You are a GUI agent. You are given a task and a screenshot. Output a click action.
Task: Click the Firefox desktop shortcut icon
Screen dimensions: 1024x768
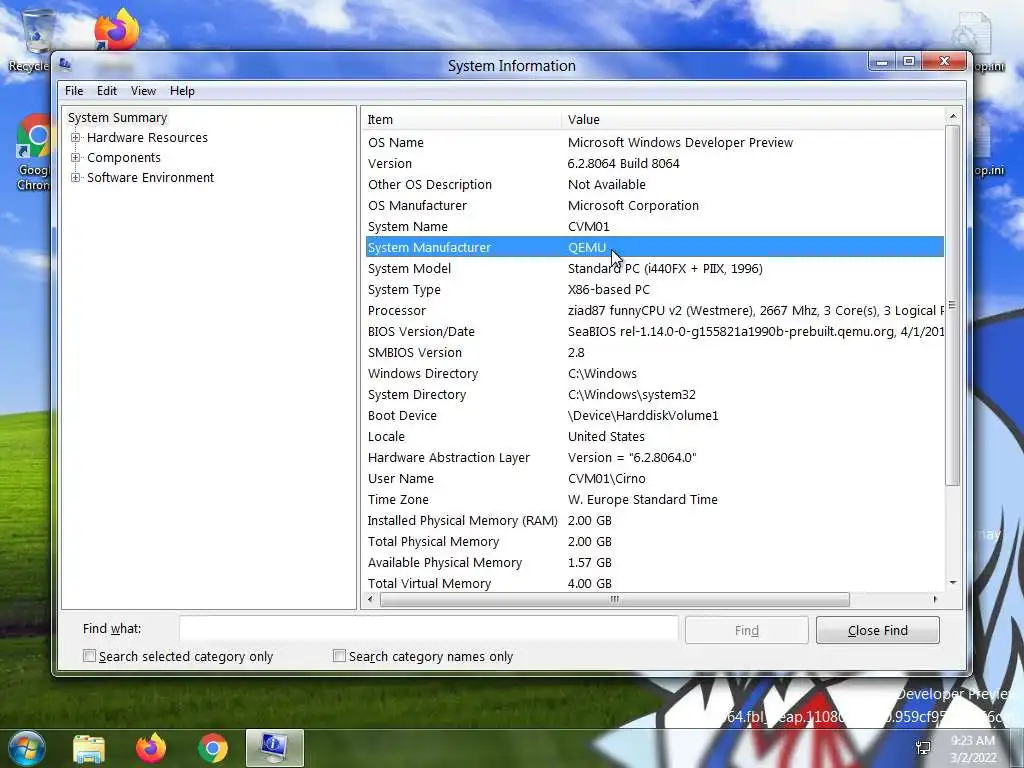117,29
